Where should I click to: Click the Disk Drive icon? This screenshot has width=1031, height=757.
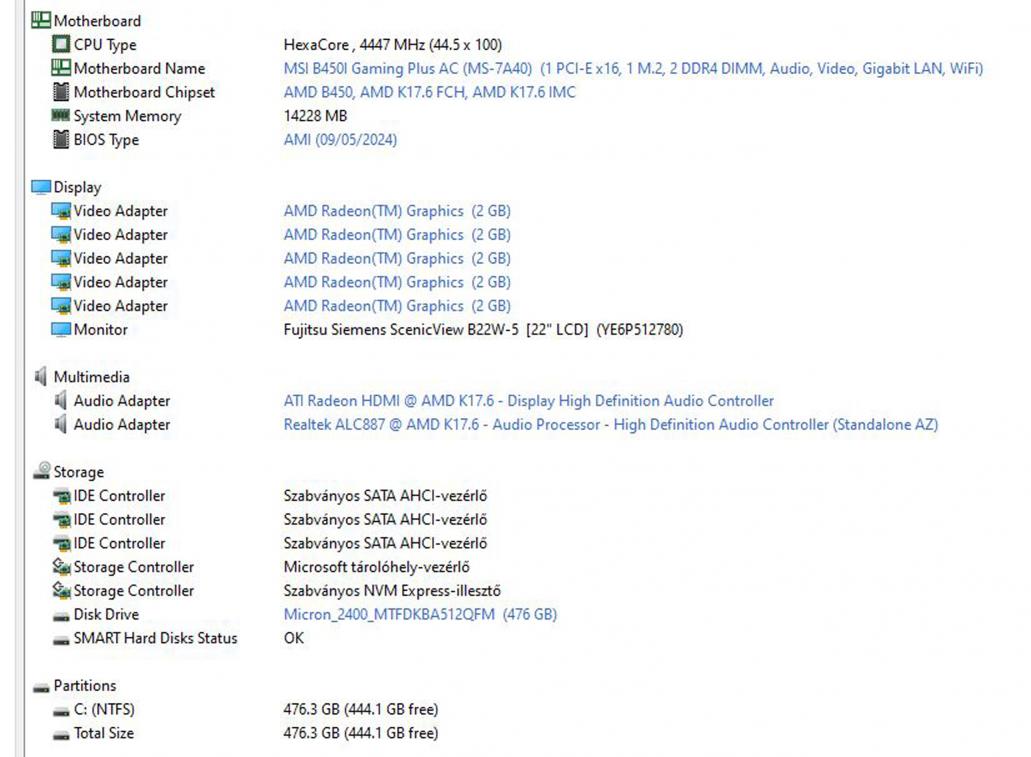coord(61,615)
